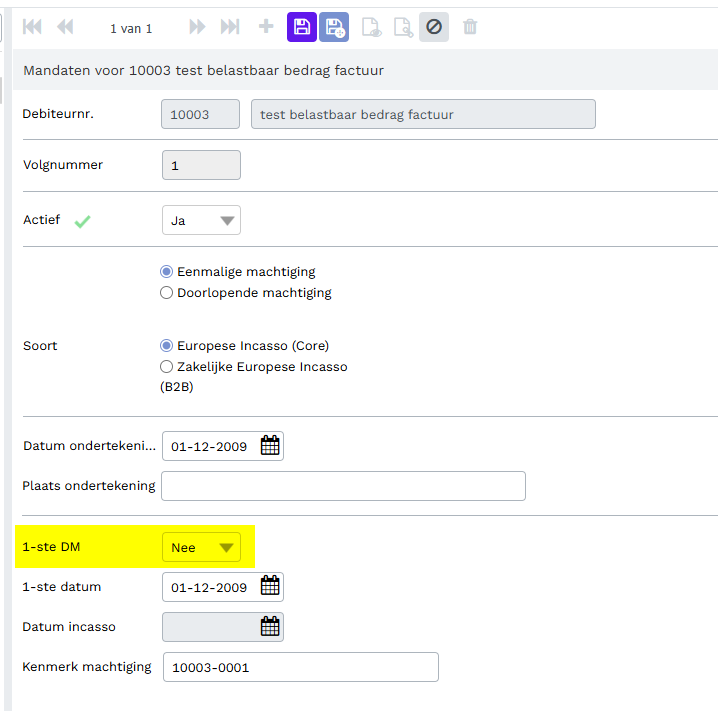The width and height of the screenshot is (718, 711).
Task: Open calendar picker for 1-ste datum
Action: [x=270, y=587]
